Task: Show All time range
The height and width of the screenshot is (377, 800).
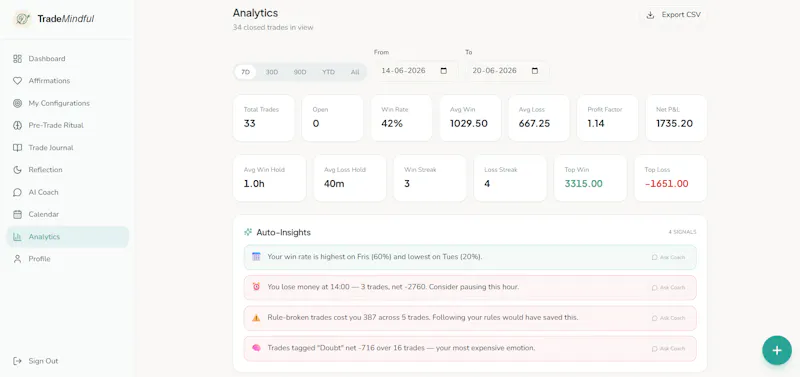Action: (355, 72)
